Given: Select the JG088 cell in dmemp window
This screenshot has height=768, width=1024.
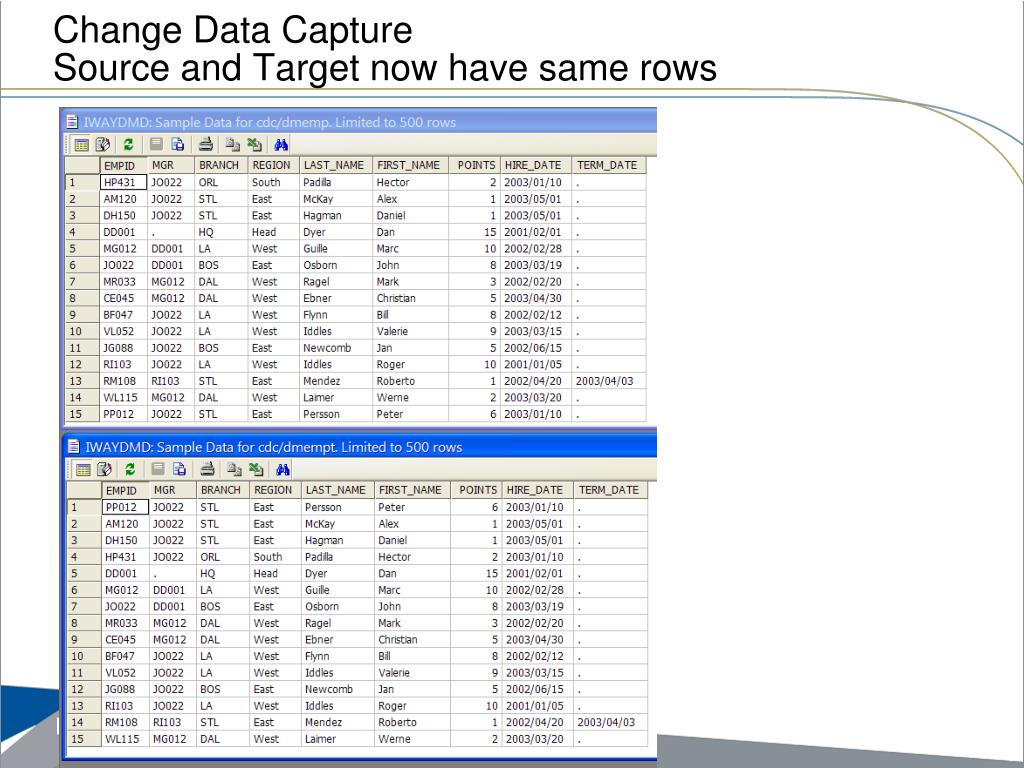Looking at the screenshot, I should (123, 348).
